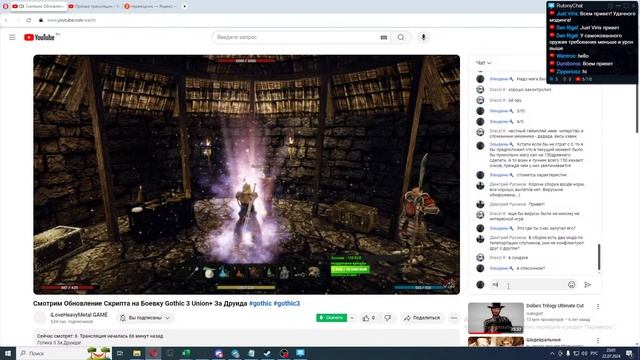Open the on-screen keyboard icon in search
The width and height of the screenshot is (640, 360).
[x=384, y=37]
